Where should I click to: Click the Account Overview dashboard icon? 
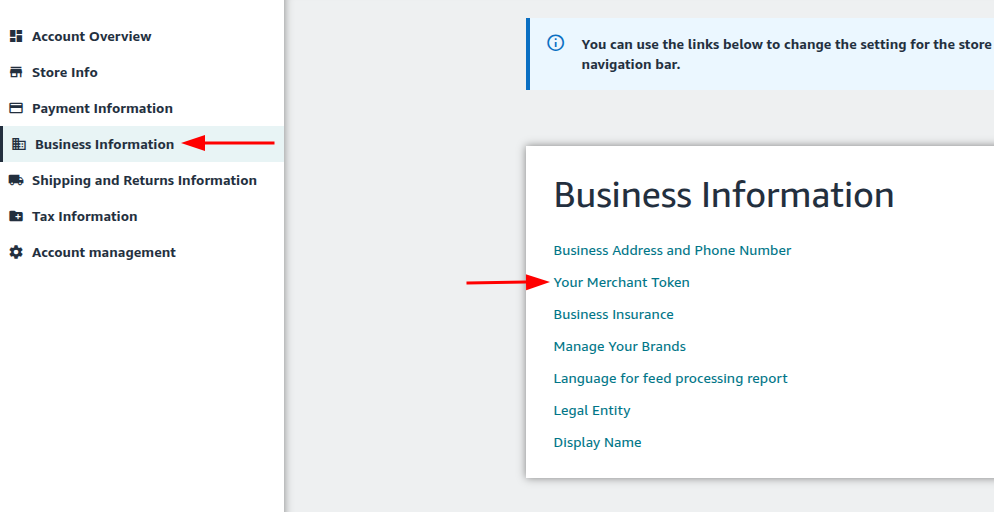pos(16,36)
